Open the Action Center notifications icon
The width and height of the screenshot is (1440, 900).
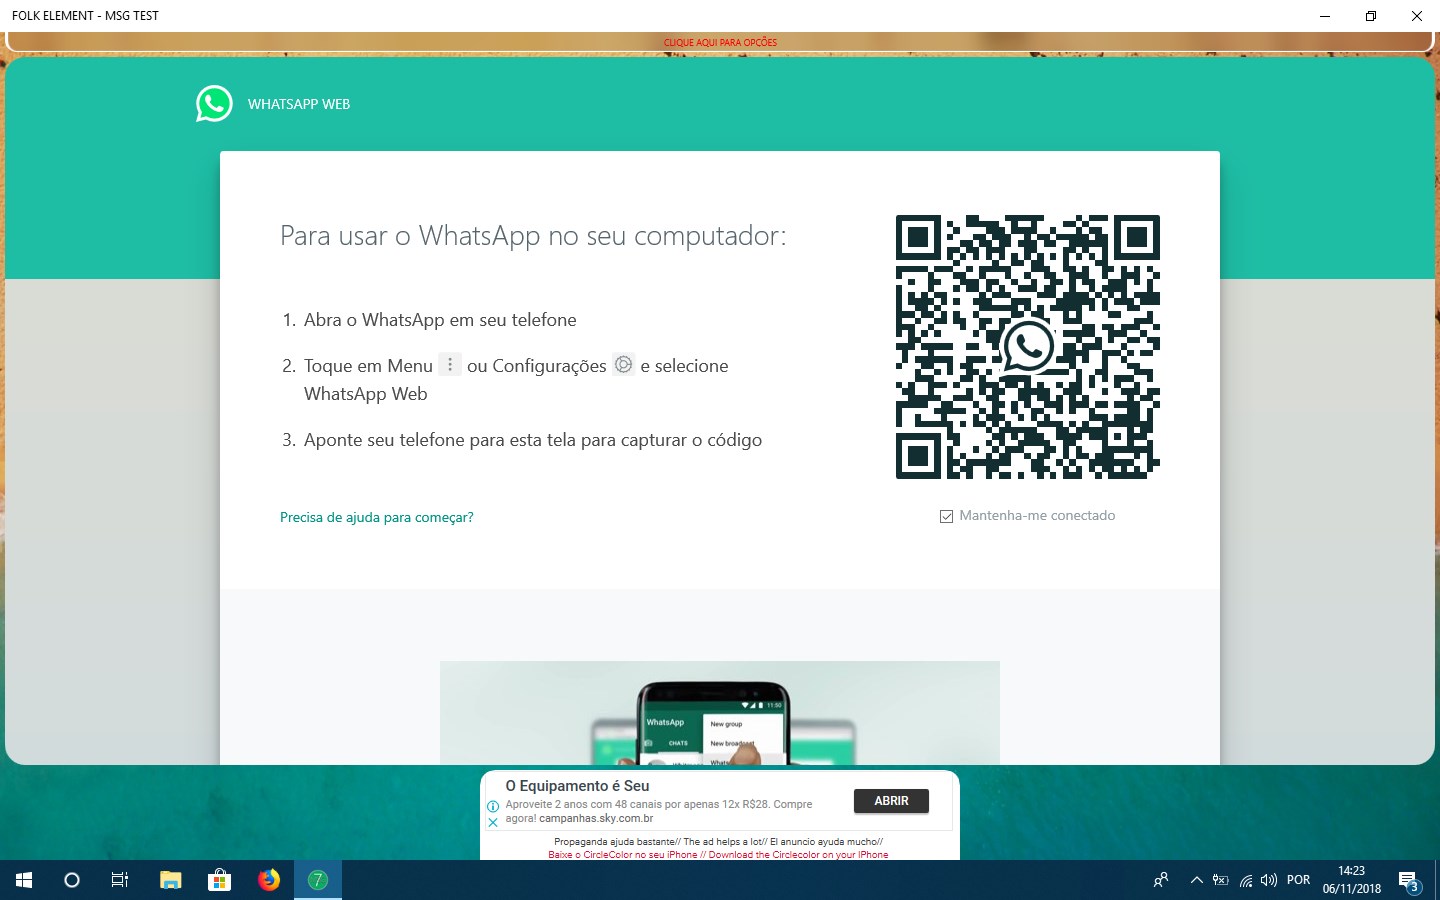(x=1409, y=881)
